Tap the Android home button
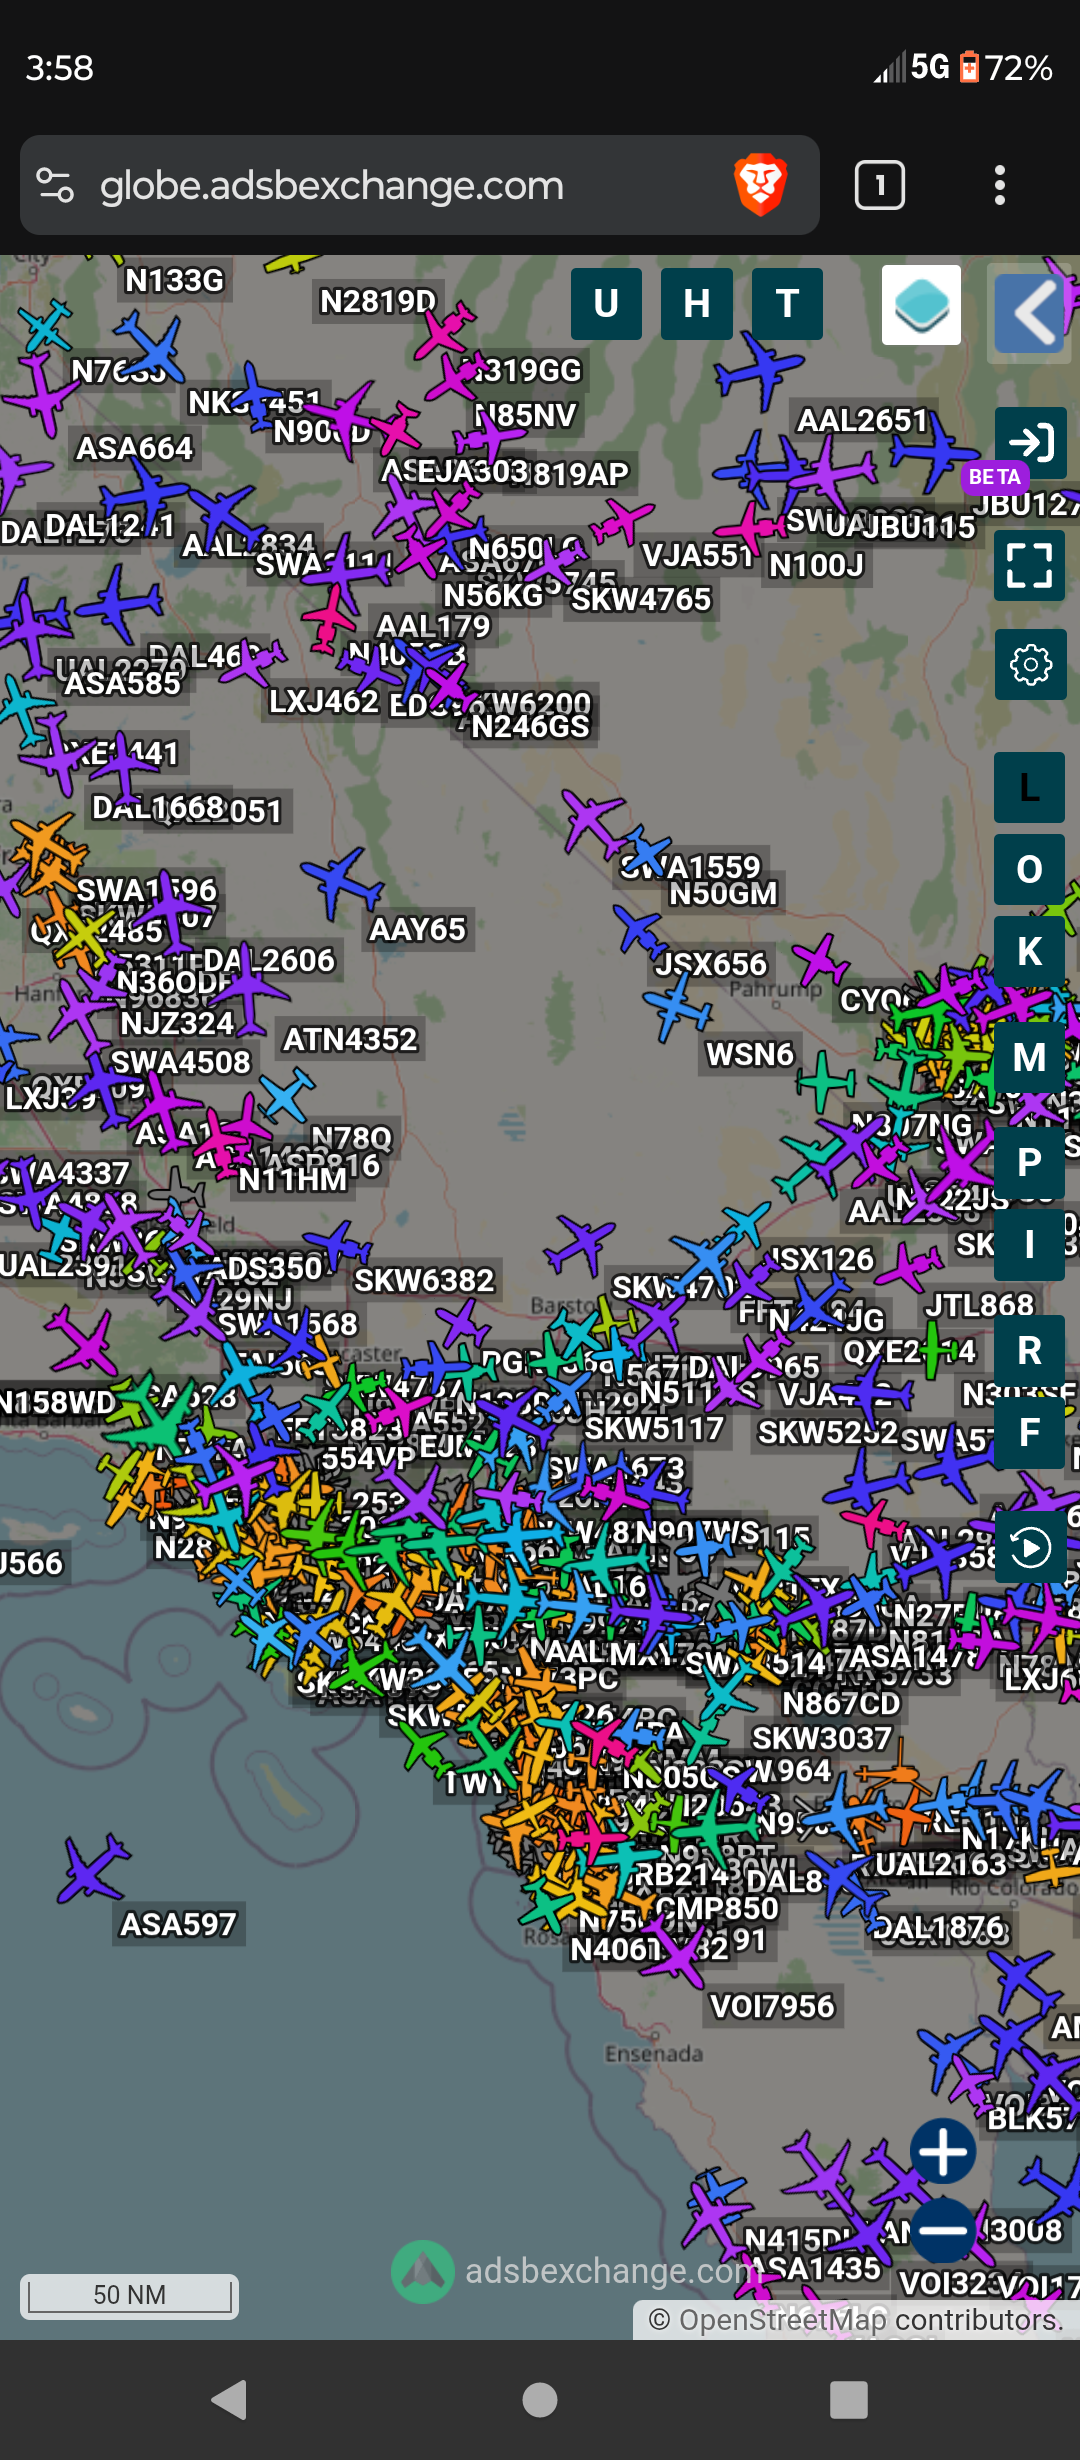 tap(540, 2400)
